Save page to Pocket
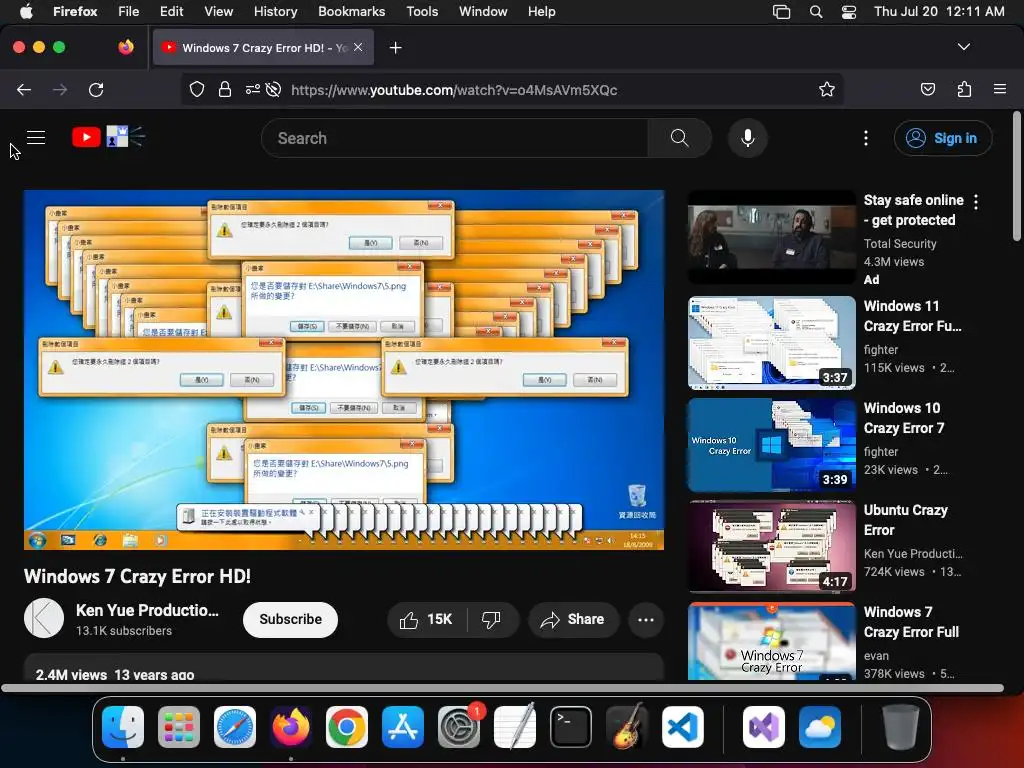The image size is (1024, 768). coord(927,89)
